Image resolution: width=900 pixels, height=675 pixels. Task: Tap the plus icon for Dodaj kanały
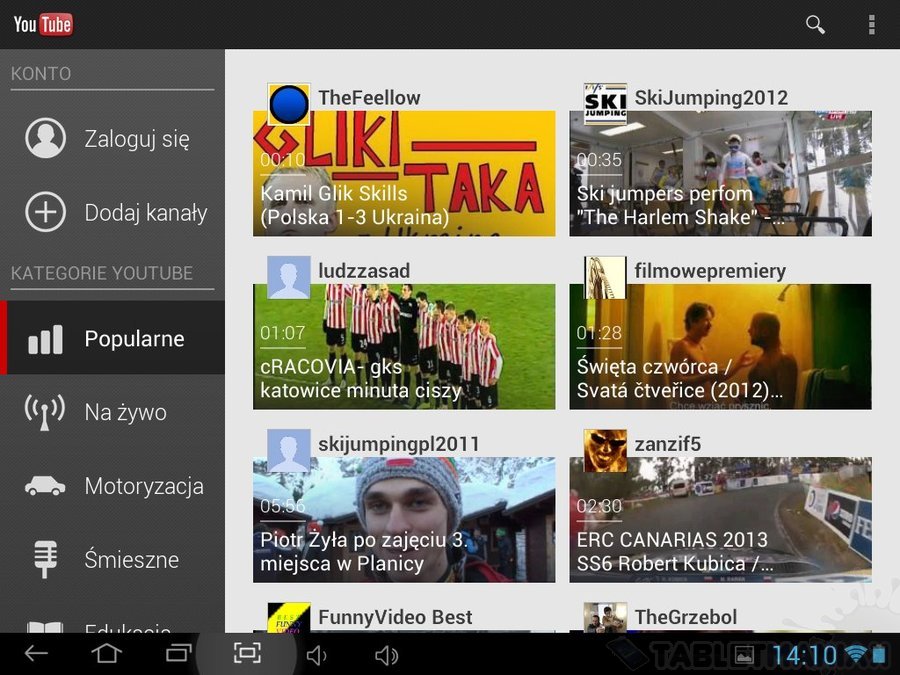coord(45,212)
